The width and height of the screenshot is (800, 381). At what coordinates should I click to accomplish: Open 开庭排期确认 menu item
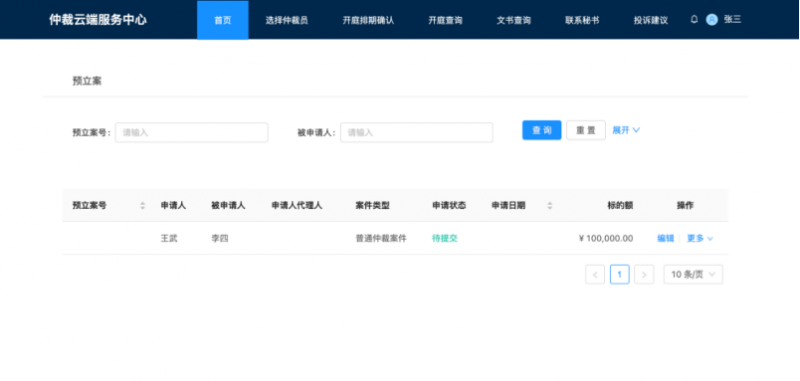coord(368,20)
